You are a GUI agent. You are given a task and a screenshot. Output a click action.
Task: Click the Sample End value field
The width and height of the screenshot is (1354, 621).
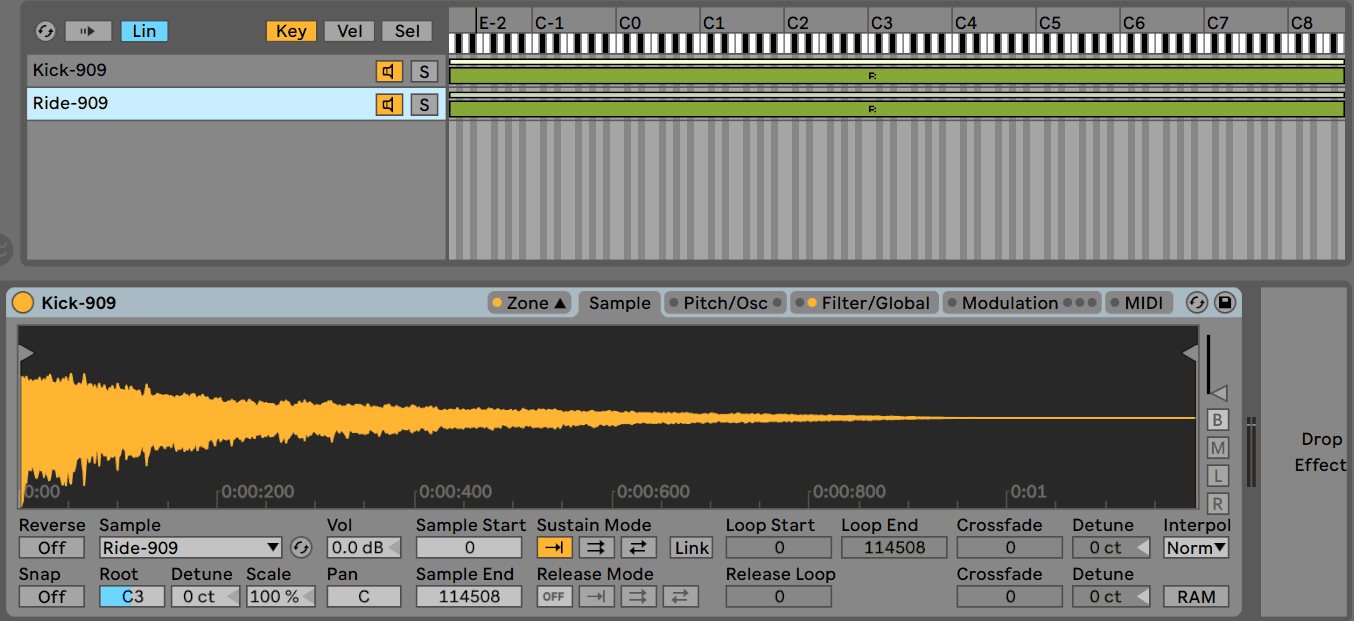(x=468, y=596)
